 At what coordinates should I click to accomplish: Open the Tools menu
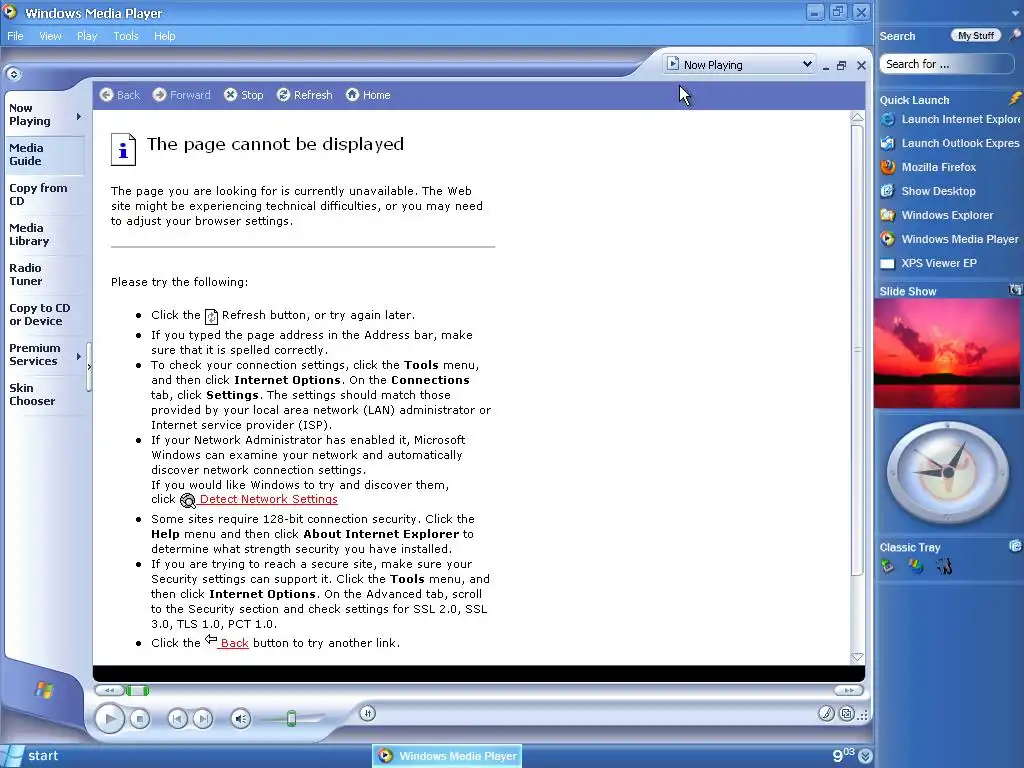pos(125,36)
